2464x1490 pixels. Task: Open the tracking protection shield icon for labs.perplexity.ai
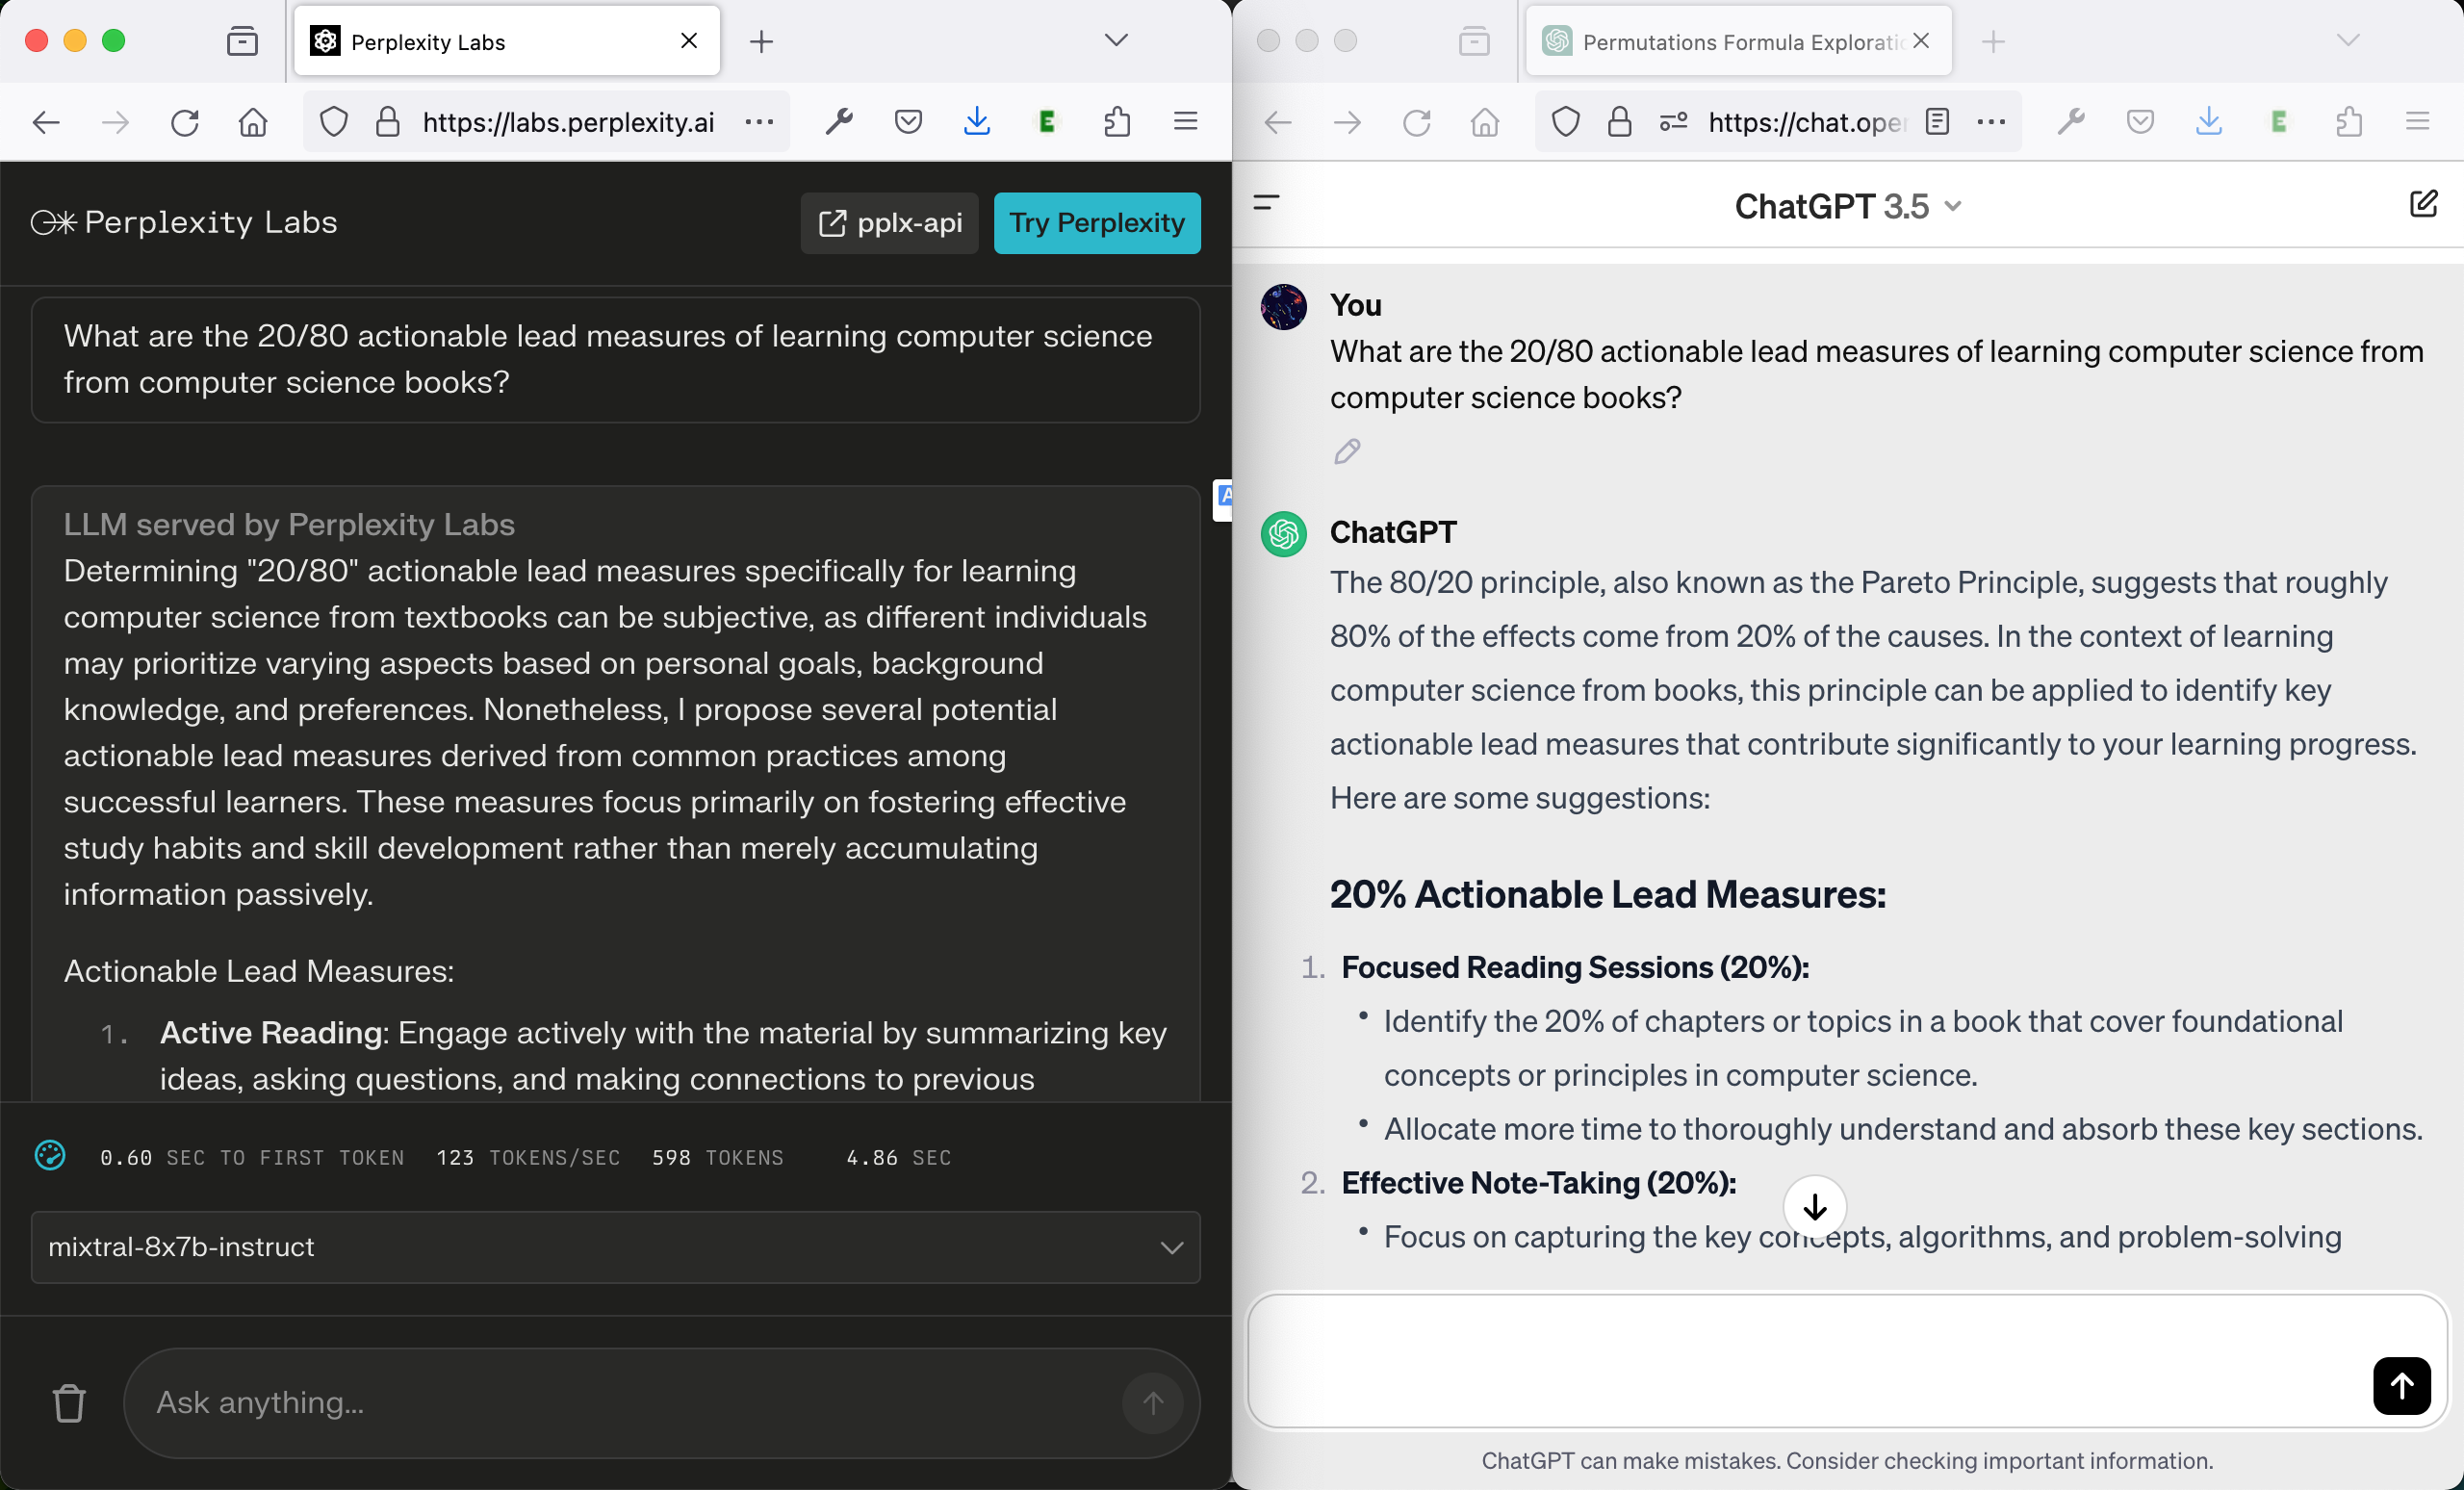[x=334, y=122]
